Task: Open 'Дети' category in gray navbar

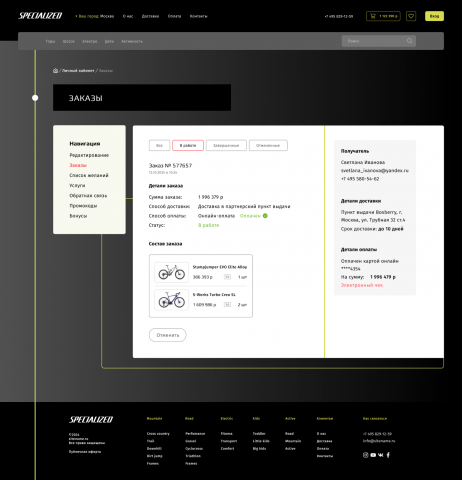Action: click(x=109, y=41)
